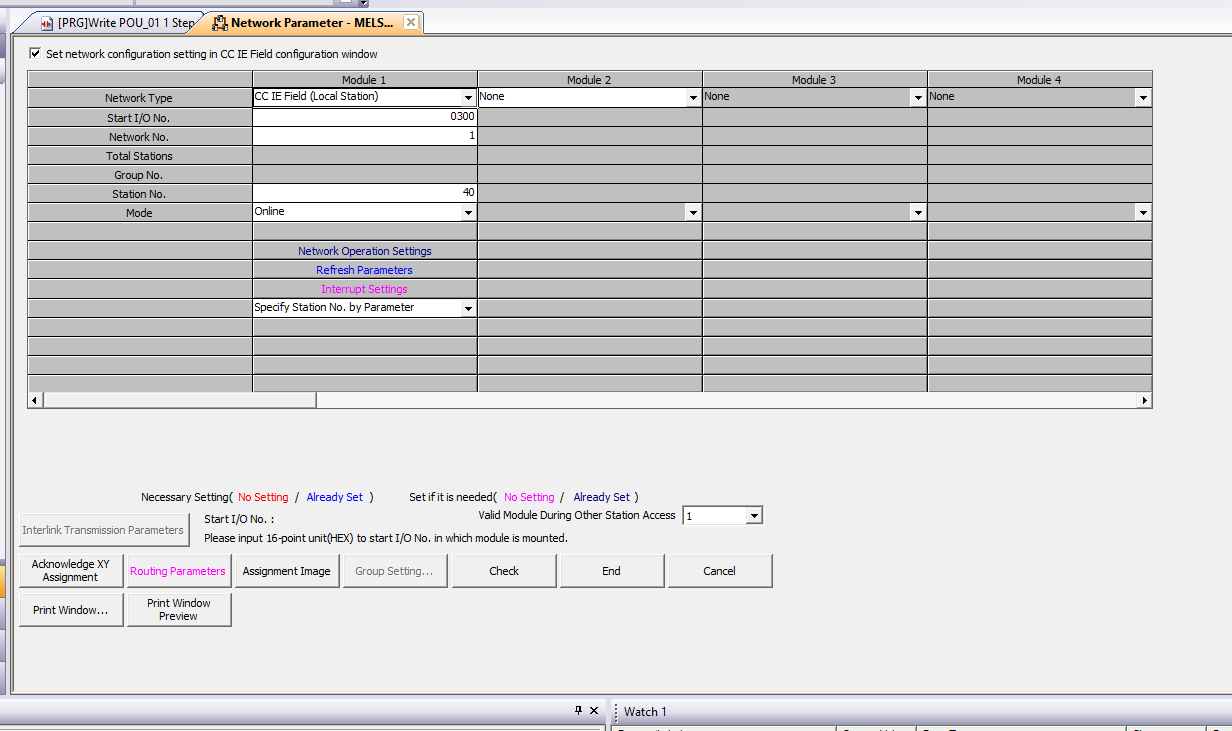The image size is (1232, 731).
Task: Open Module 2 Mode dropdown
Action: (x=693, y=213)
